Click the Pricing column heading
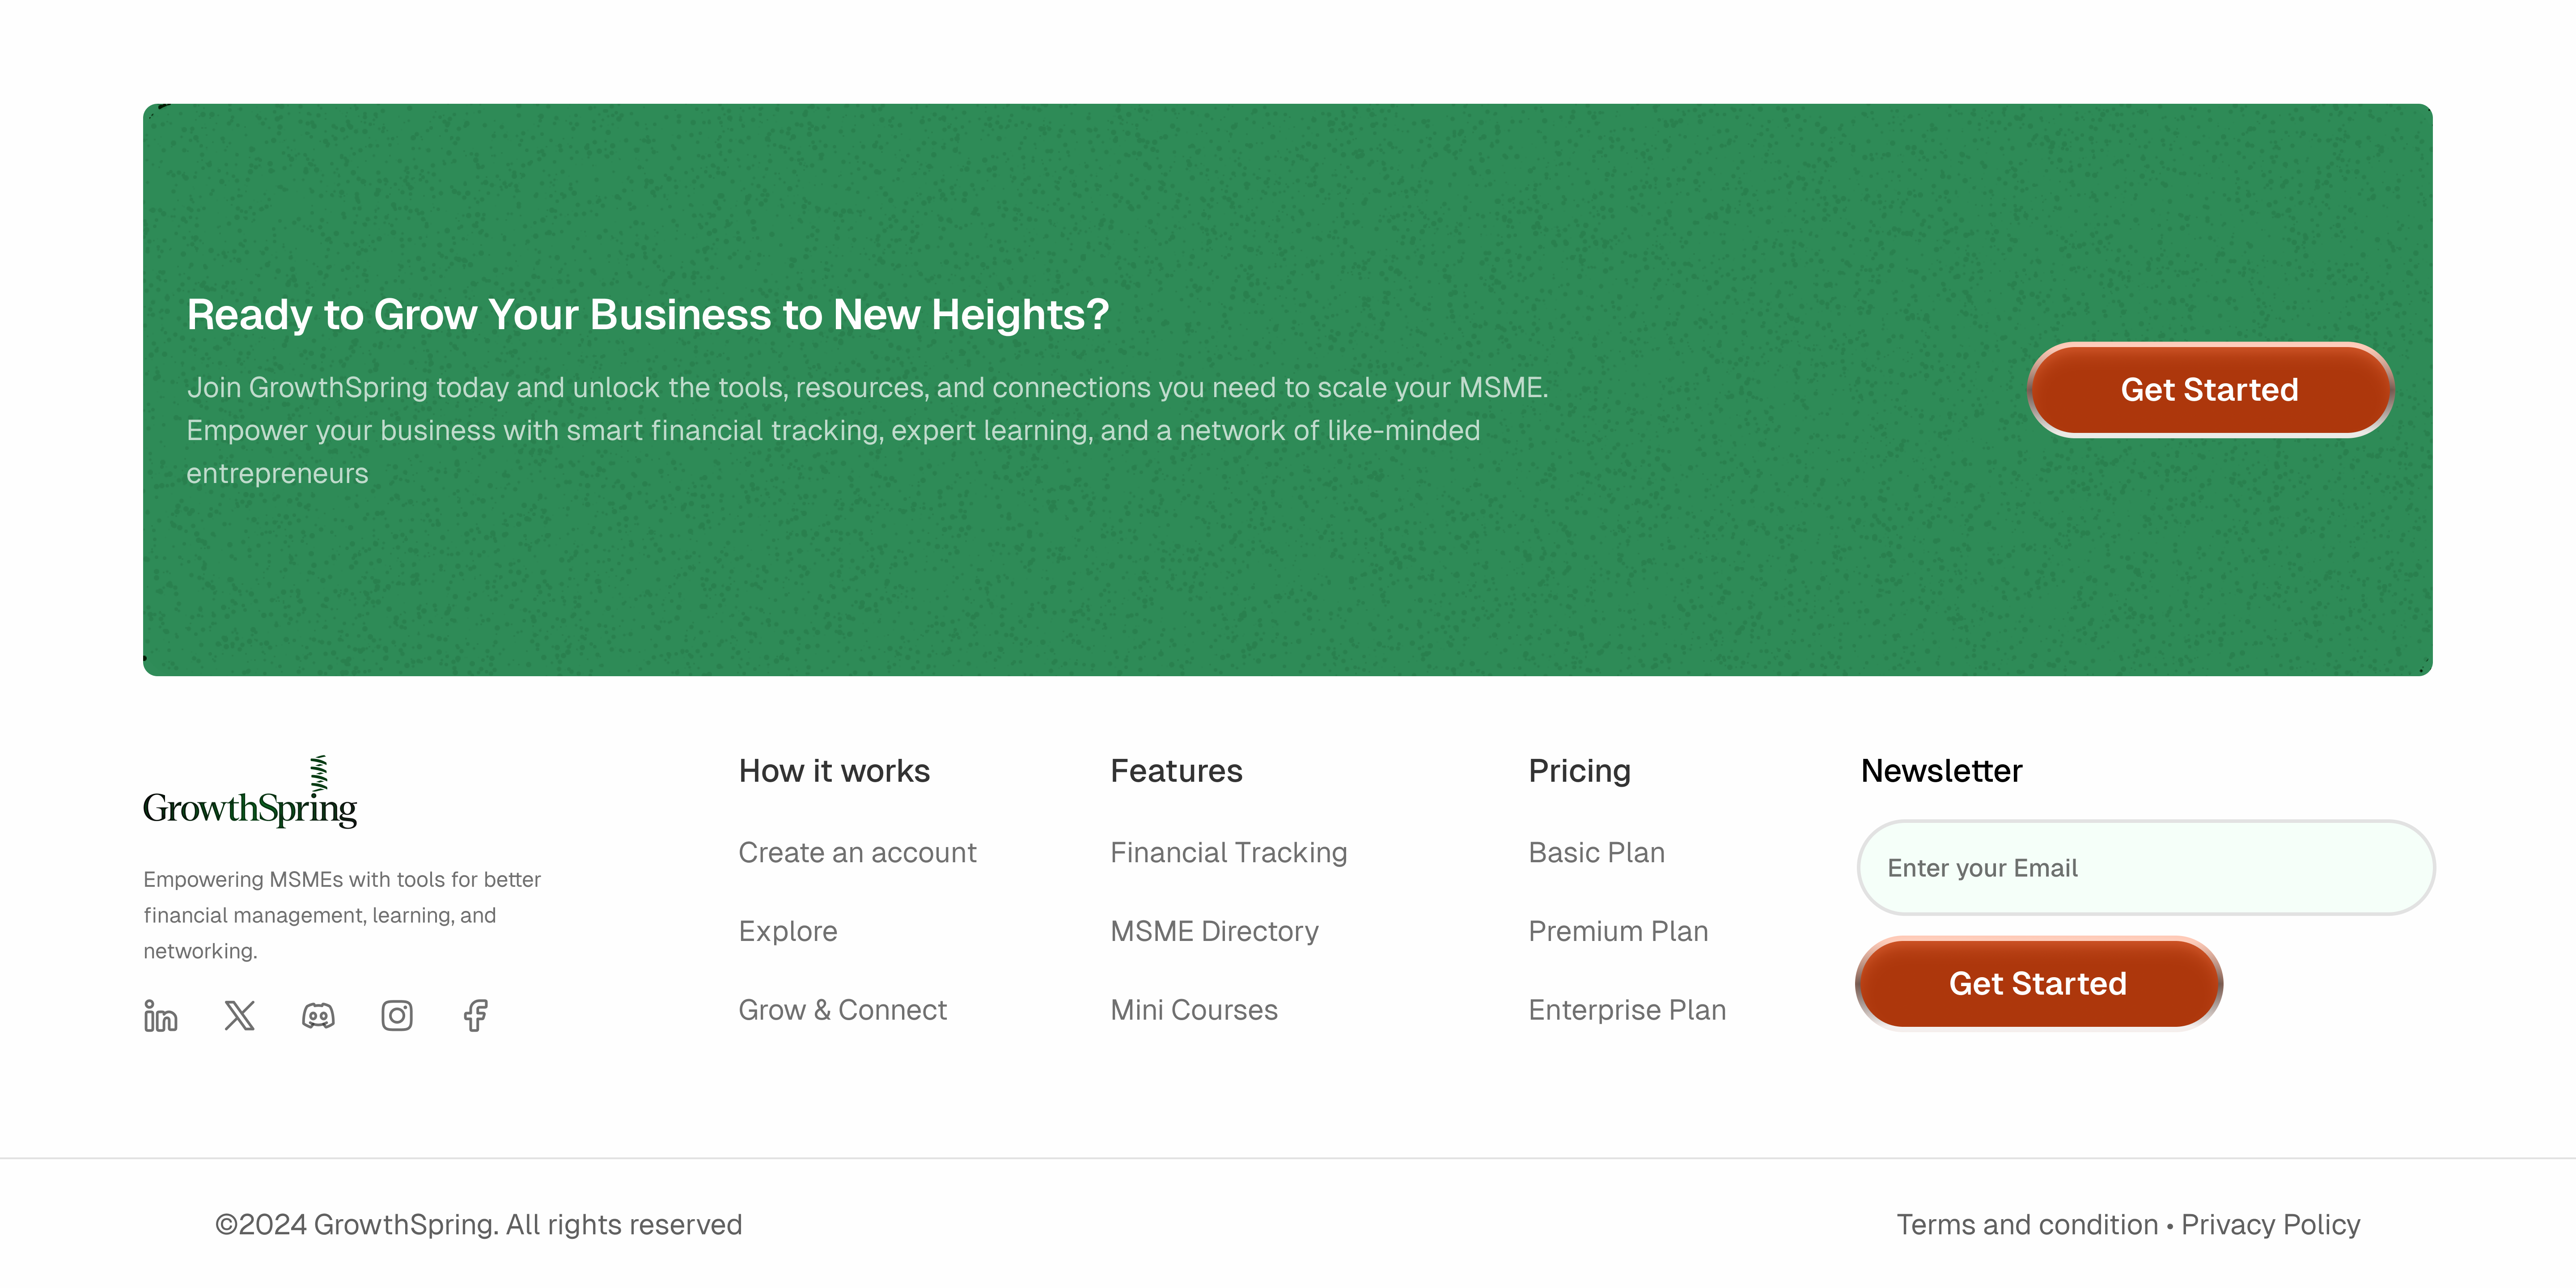Viewport: 2576px width, 1288px height. [x=1579, y=771]
